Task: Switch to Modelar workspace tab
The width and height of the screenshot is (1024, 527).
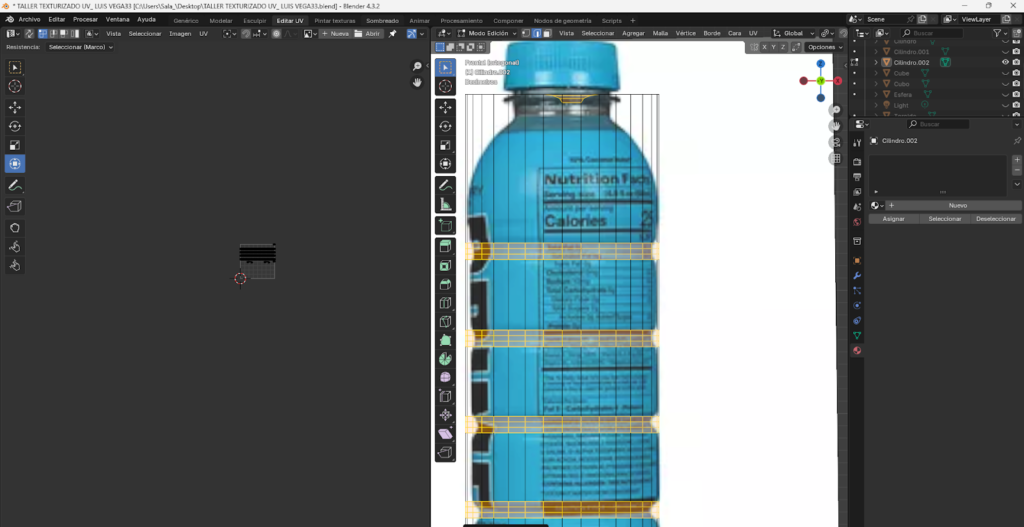Action: tap(221, 21)
